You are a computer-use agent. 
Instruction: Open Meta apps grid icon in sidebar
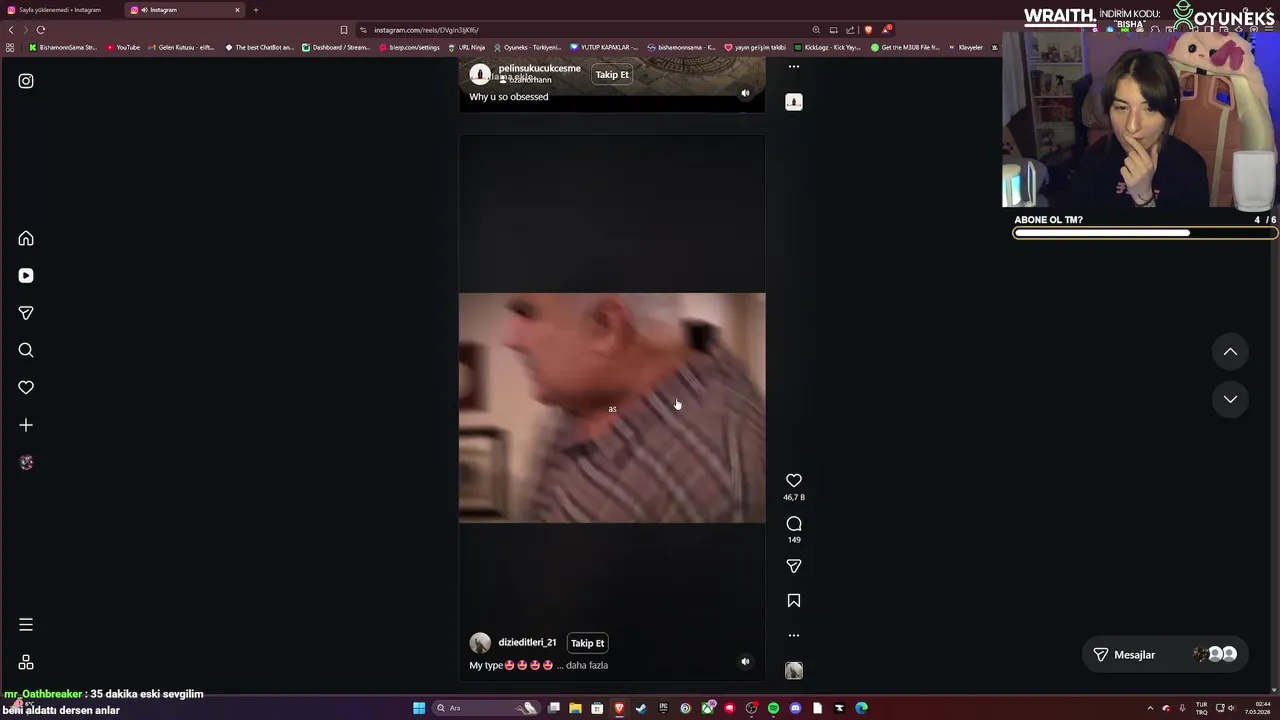point(26,662)
